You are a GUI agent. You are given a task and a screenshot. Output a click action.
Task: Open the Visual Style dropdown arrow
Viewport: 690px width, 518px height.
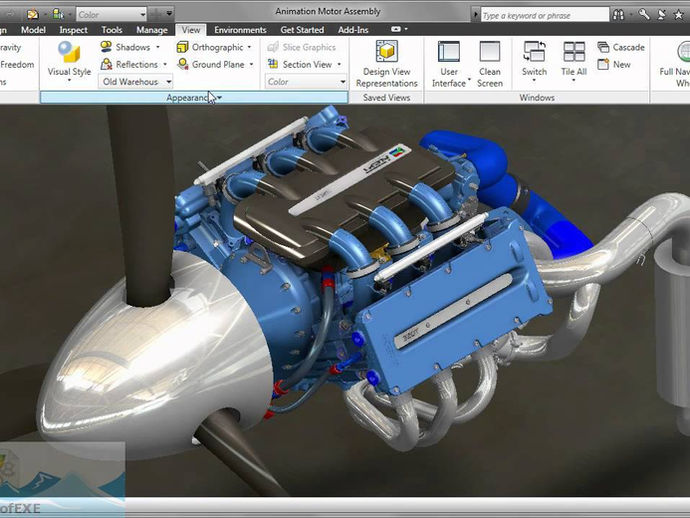click(69, 81)
